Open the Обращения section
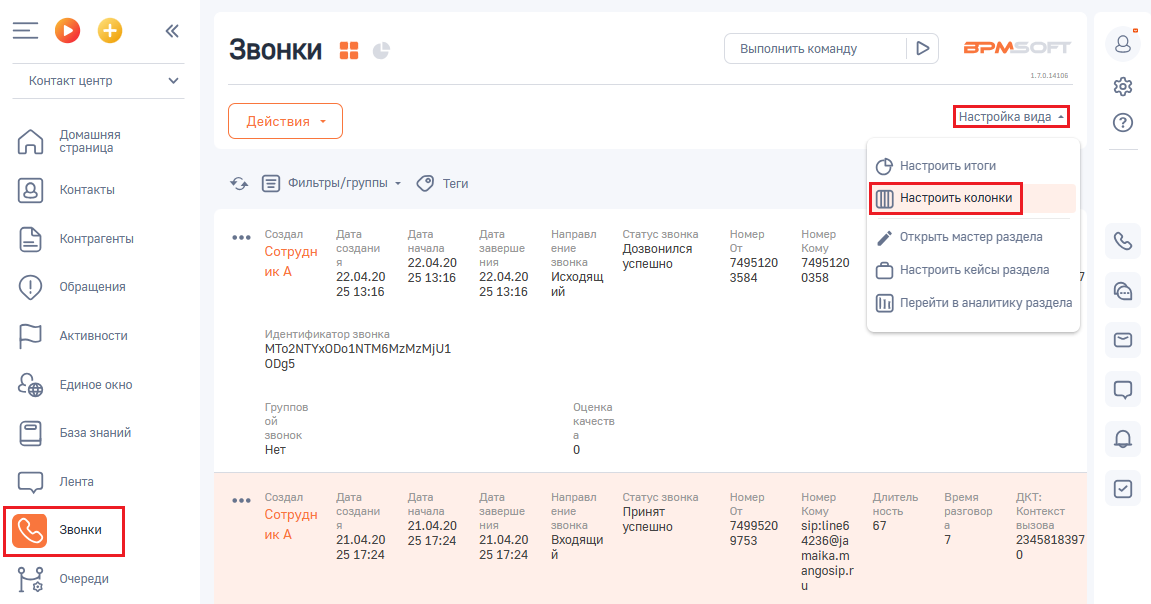This screenshot has height=604, width=1151. (x=72, y=287)
